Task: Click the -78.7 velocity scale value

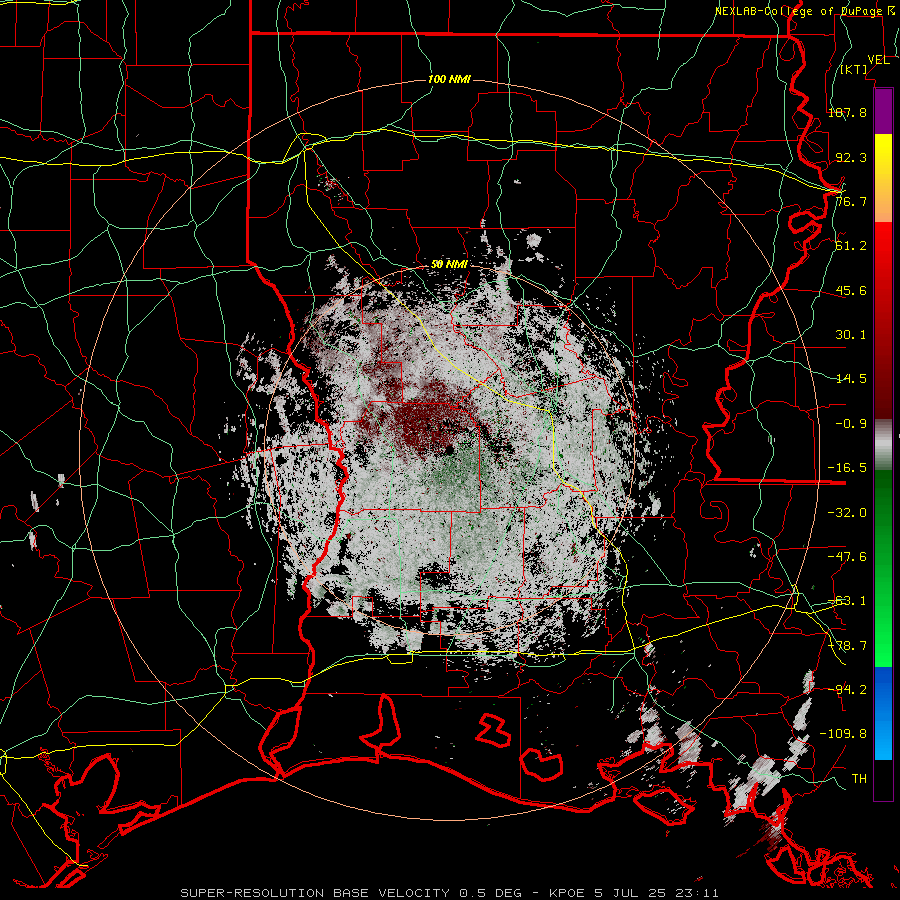Action: point(847,646)
